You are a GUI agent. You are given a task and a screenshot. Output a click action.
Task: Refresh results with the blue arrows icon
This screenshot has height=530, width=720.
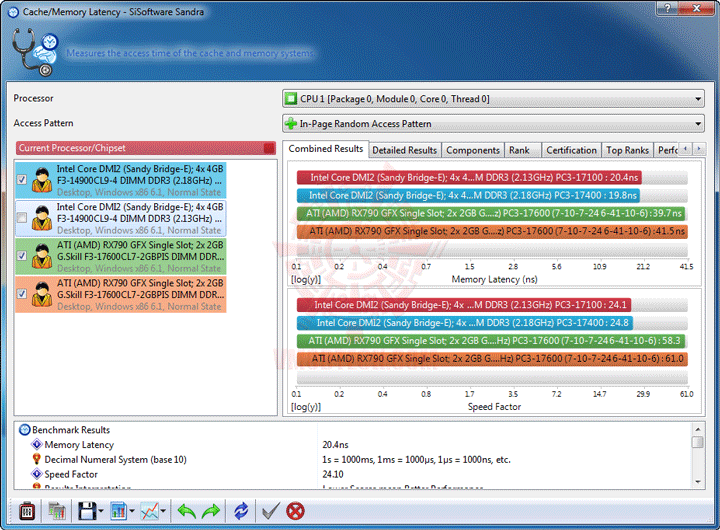(241, 511)
